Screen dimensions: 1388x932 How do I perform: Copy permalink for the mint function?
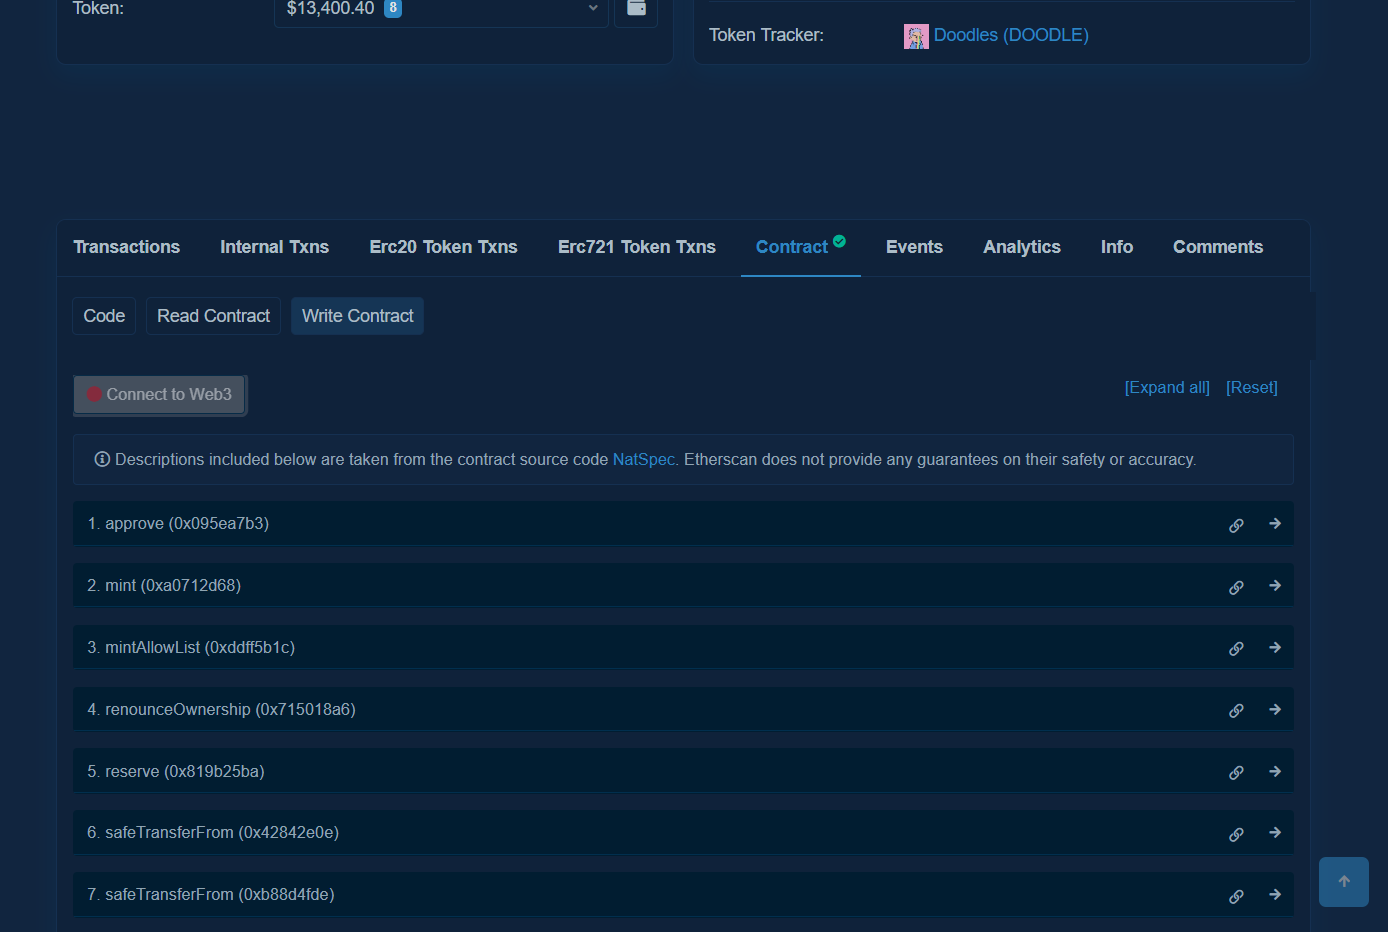1236,587
